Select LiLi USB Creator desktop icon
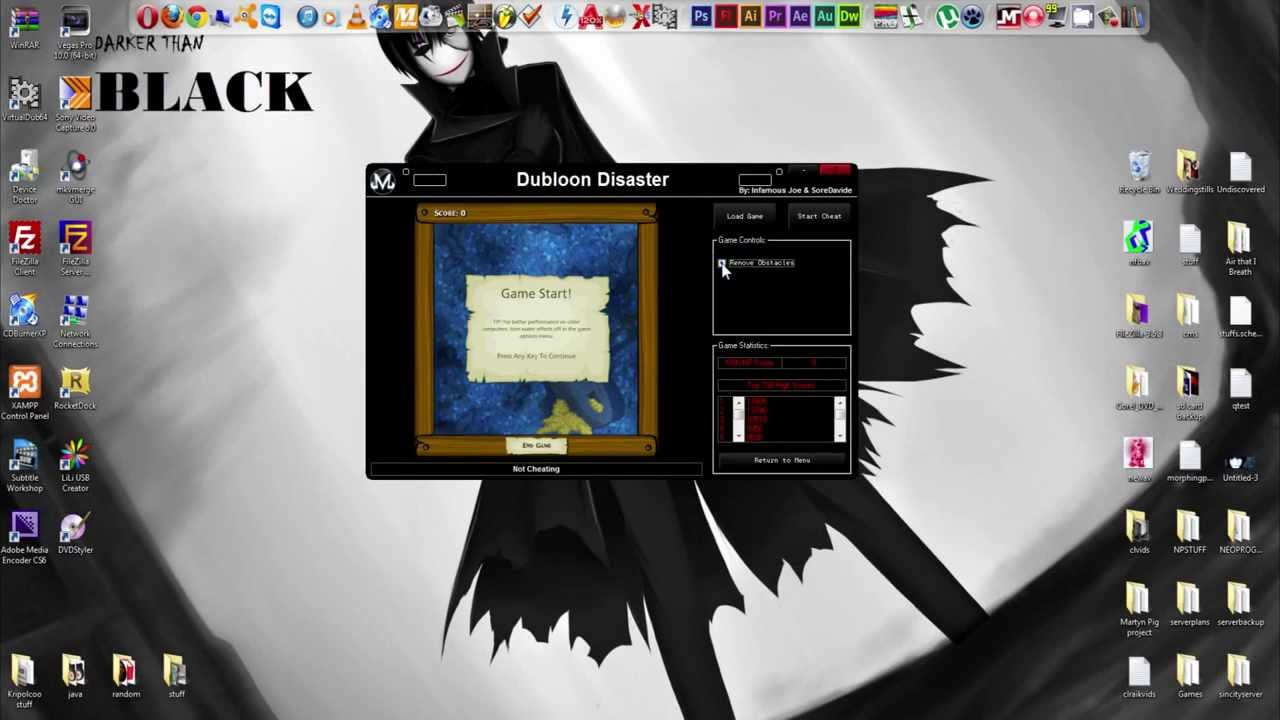 click(x=75, y=464)
